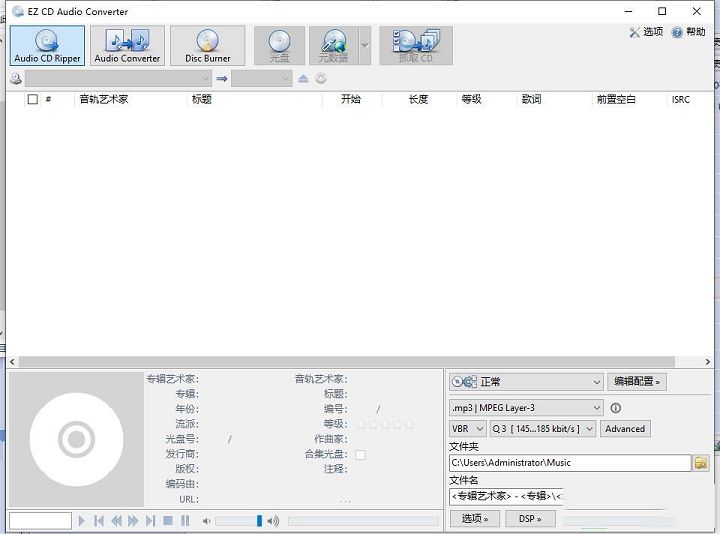Click the playback time display field
720x534 pixels.
click(x=40, y=521)
